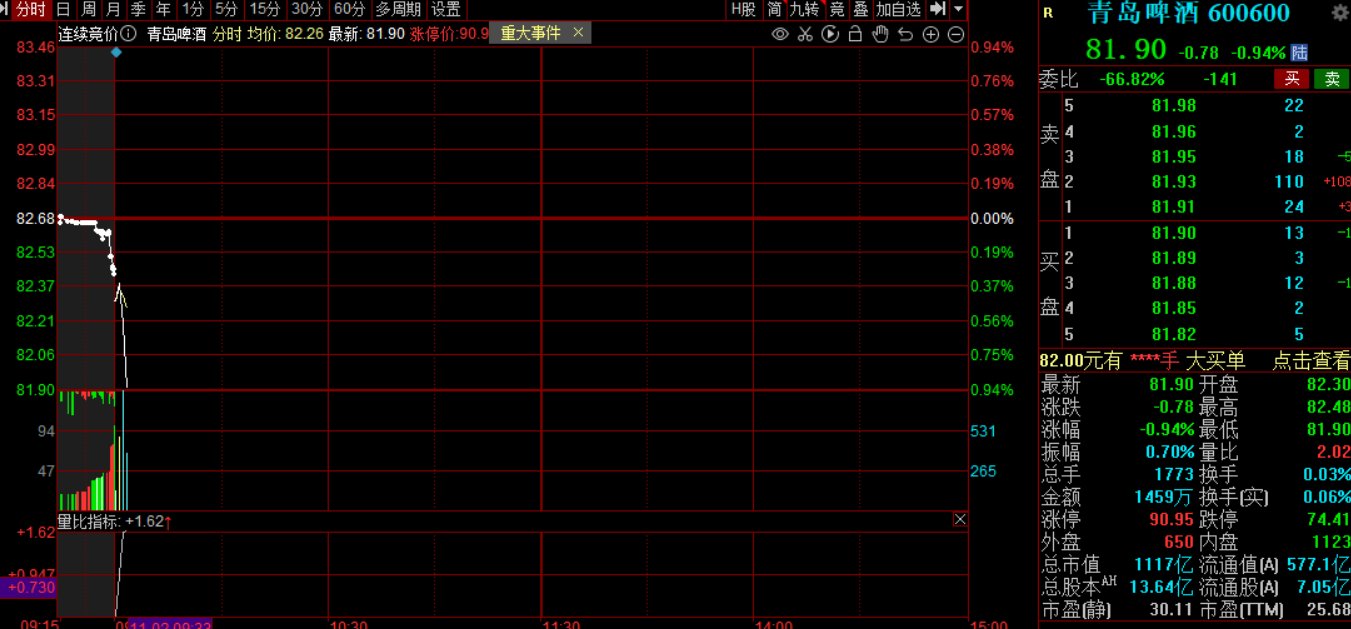1351x629 pixels.
Task: Click the green 卖 sell button
Action: pos(1331,79)
